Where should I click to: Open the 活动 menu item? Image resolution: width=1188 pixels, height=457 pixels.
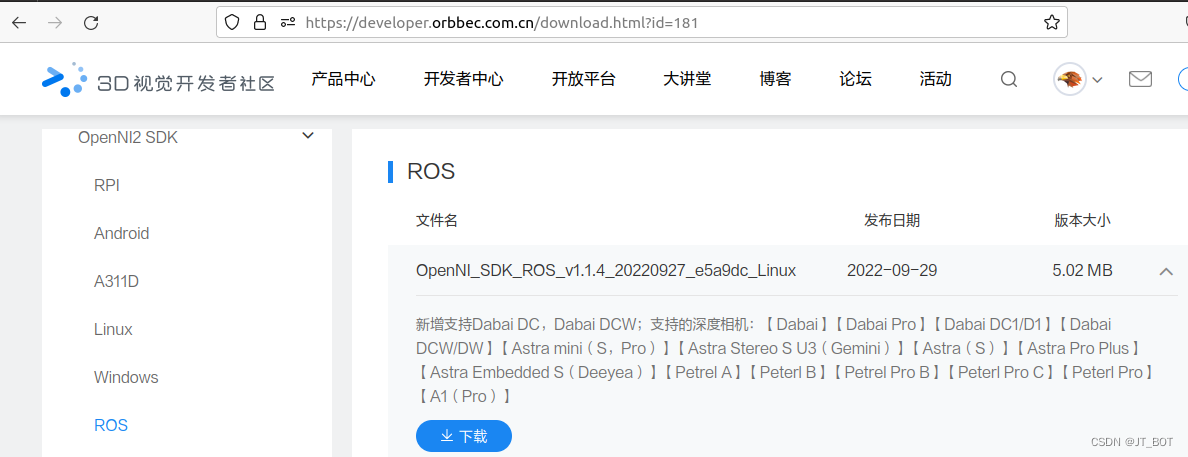point(936,79)
